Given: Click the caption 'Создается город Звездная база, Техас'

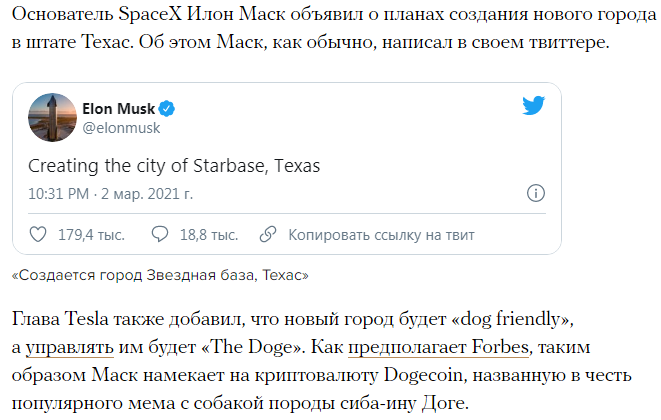Looking at the screenshot, I should pyautogui.click(x=160, y=274).
